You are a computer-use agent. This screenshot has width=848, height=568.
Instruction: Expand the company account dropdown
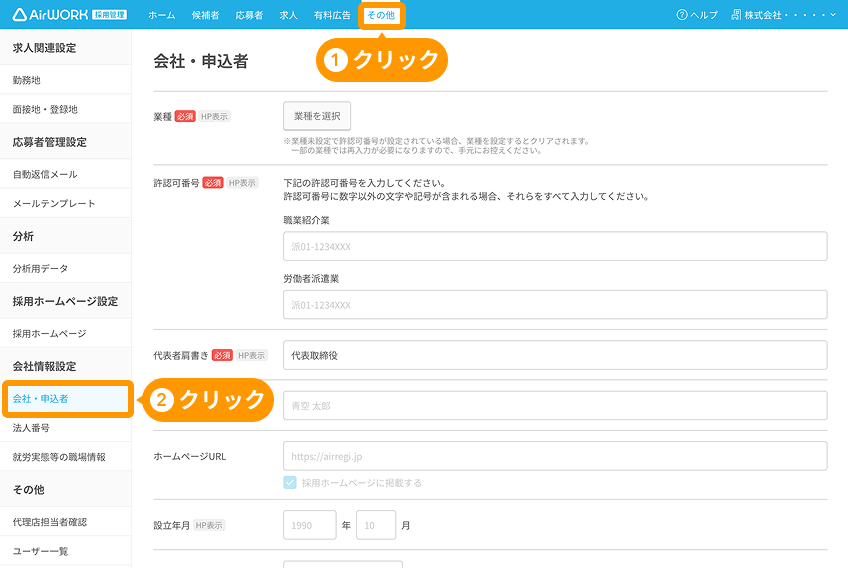(x=783, y=15)
